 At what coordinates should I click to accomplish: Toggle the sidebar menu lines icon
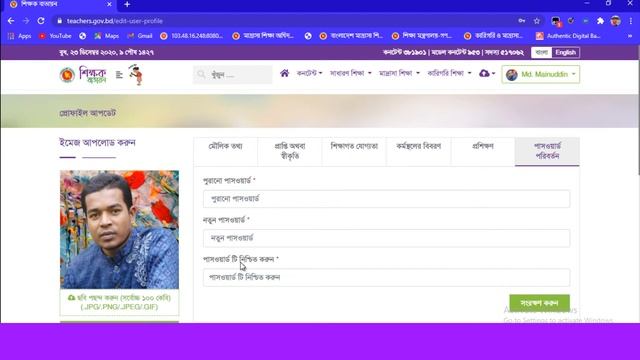click(119, 75)
